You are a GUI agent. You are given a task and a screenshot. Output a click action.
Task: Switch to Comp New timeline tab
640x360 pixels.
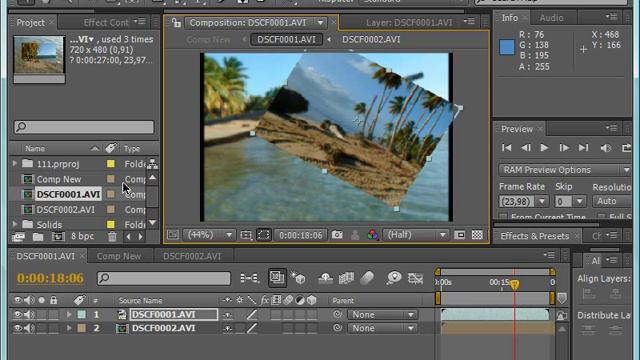pyautogui.click(x=119, y=256)
